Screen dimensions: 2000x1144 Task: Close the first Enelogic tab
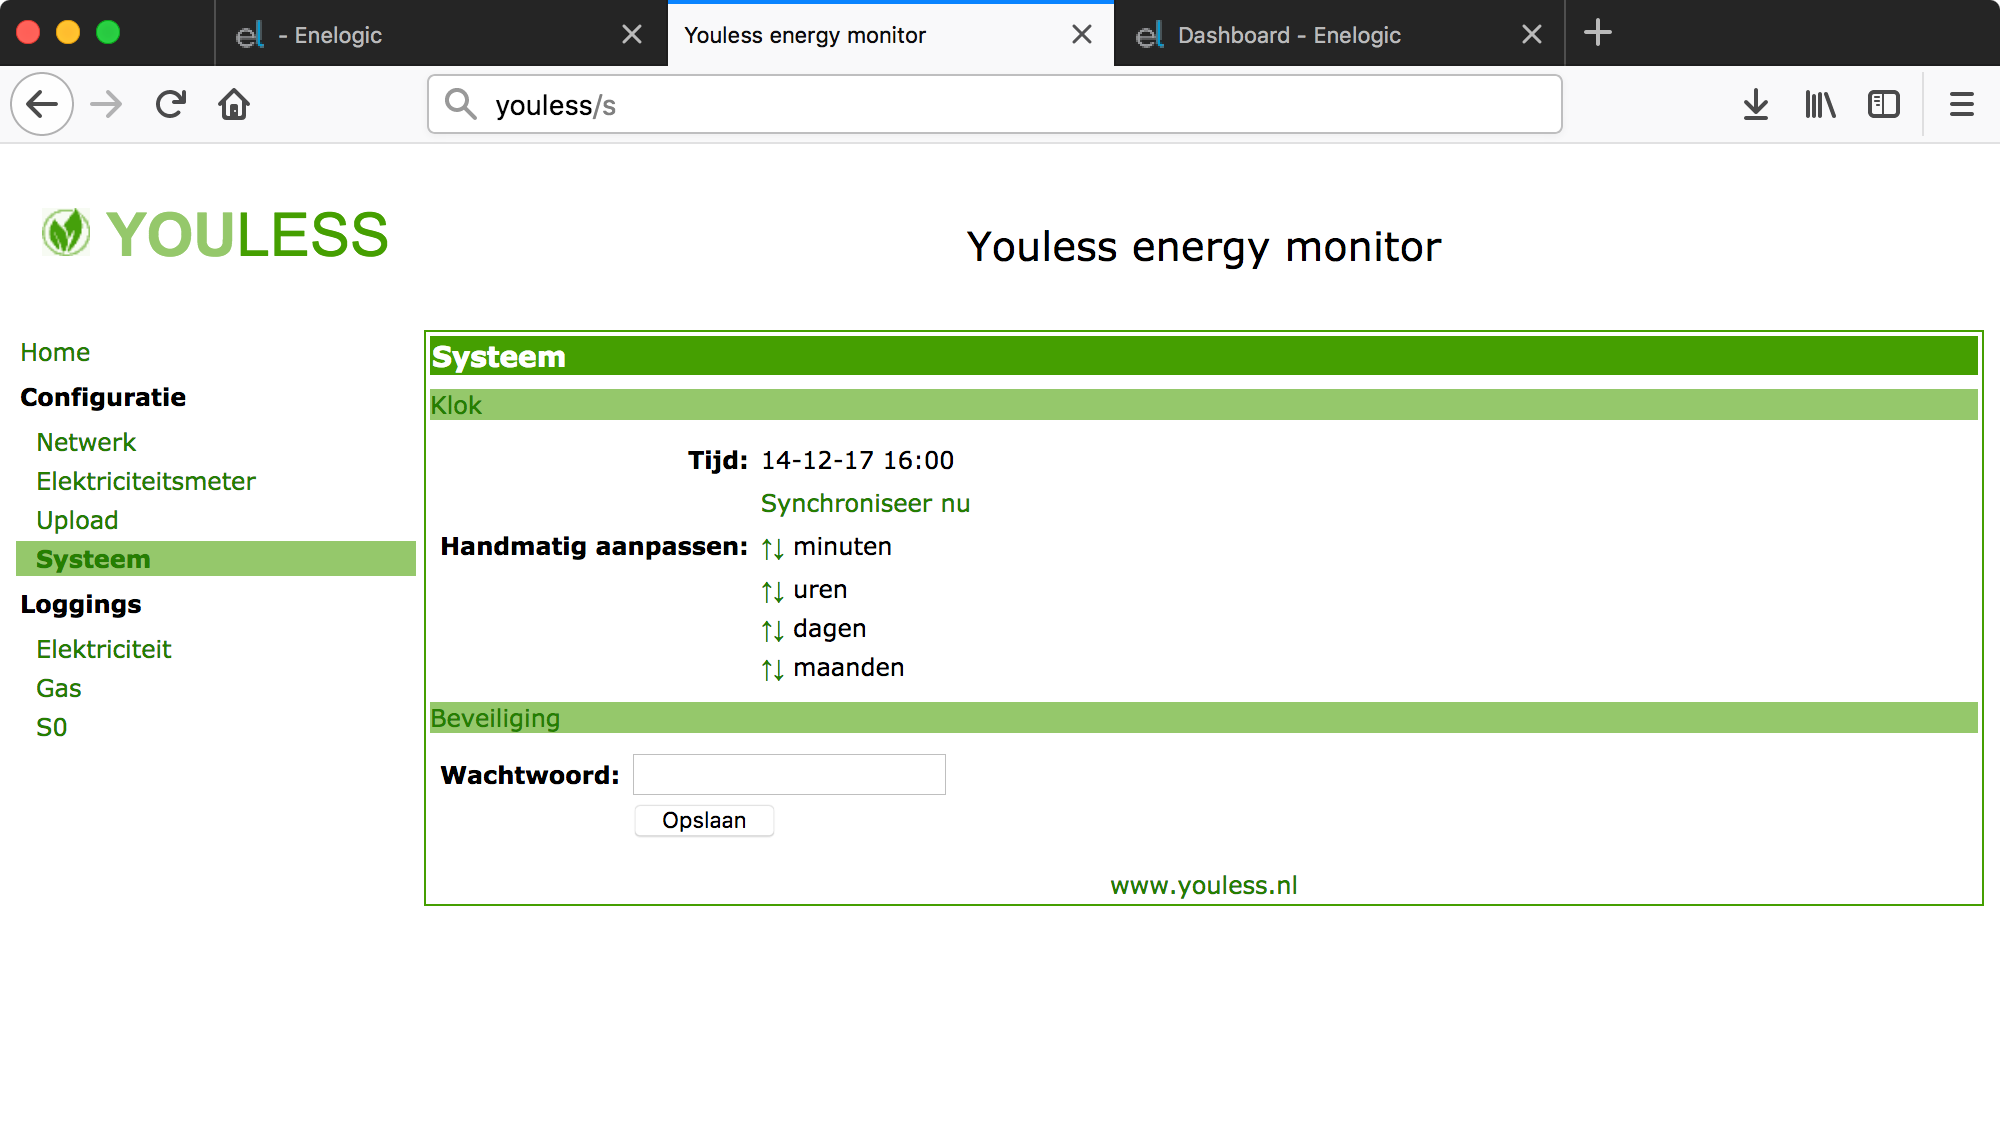632,35
